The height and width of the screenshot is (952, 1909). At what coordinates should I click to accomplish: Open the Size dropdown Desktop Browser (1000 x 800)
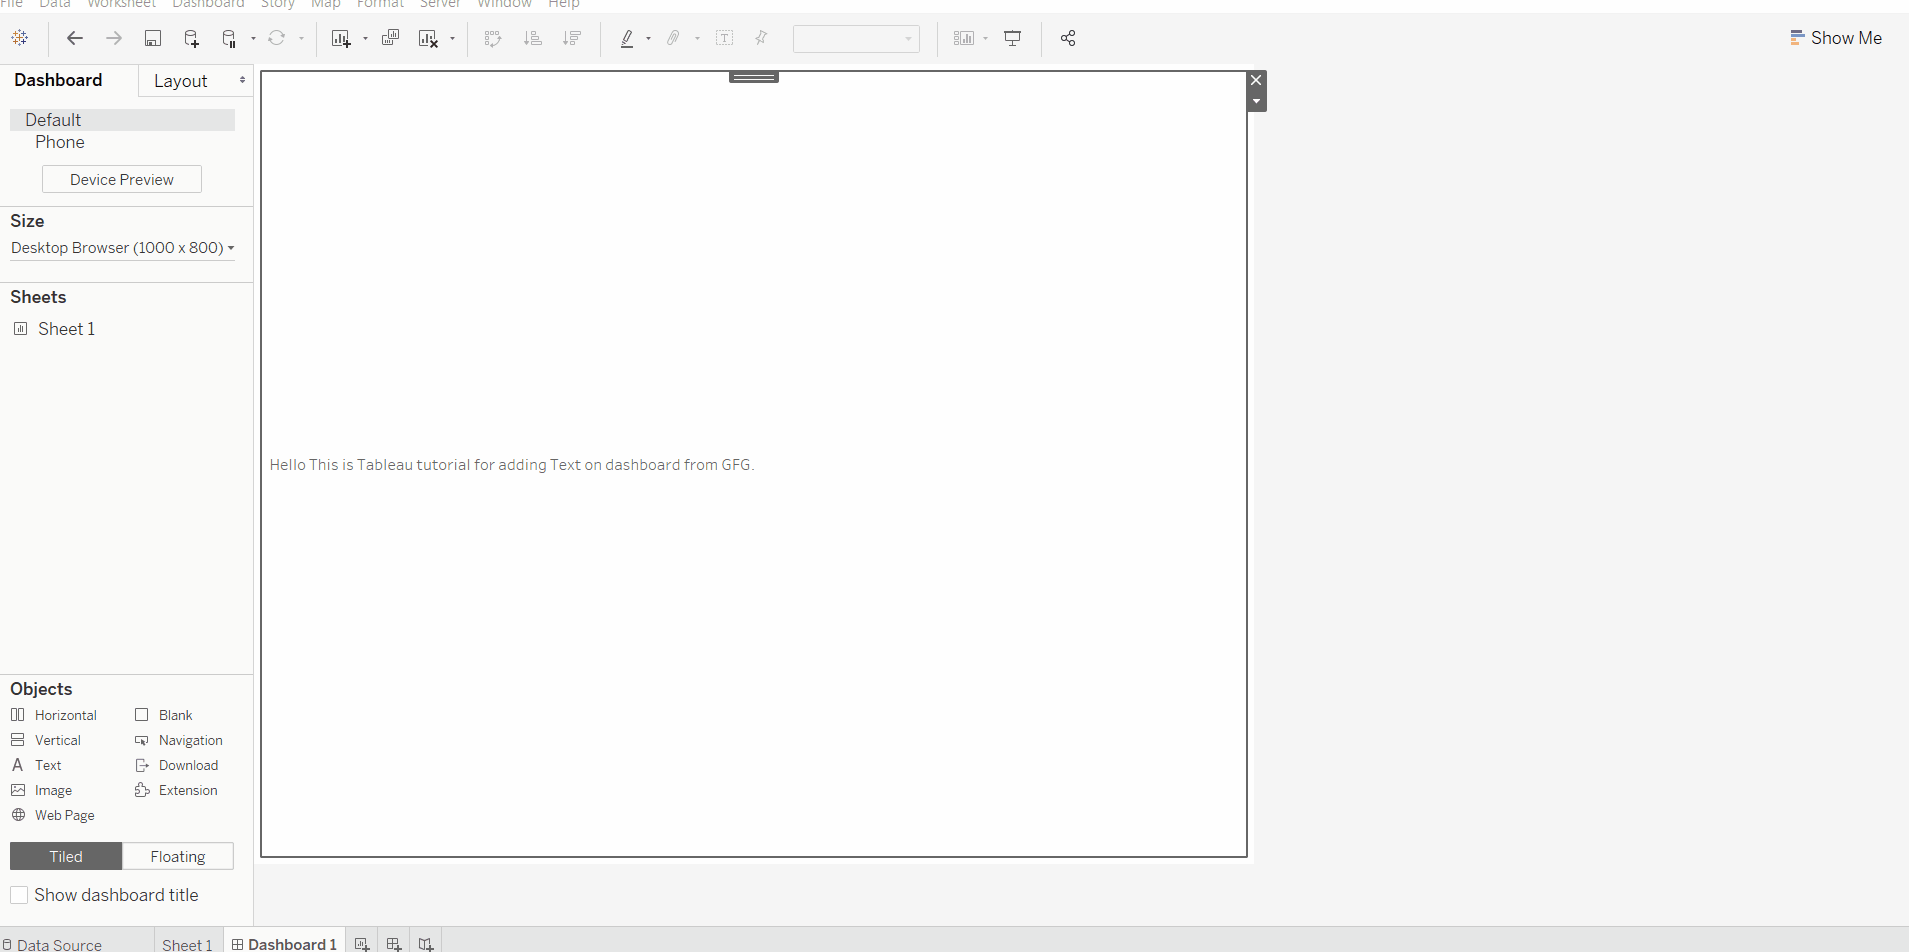pyautogui.click(x=123, y=248)
